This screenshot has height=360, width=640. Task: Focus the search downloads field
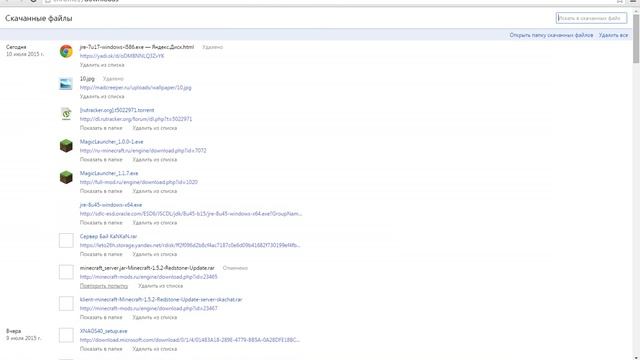click(x=591, y=18)
